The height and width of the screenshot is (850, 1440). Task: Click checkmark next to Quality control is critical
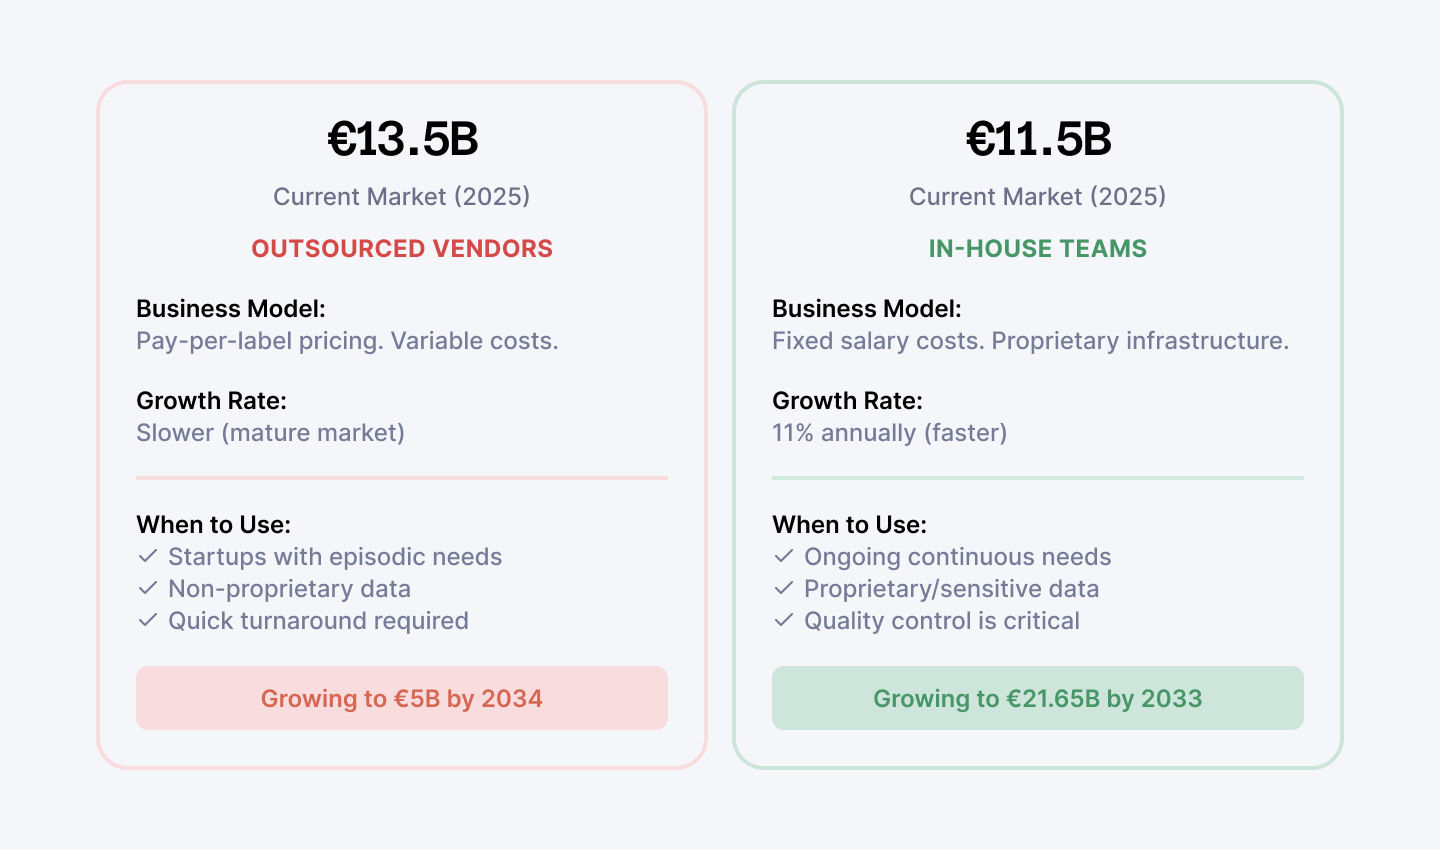[x=784, y=620]
